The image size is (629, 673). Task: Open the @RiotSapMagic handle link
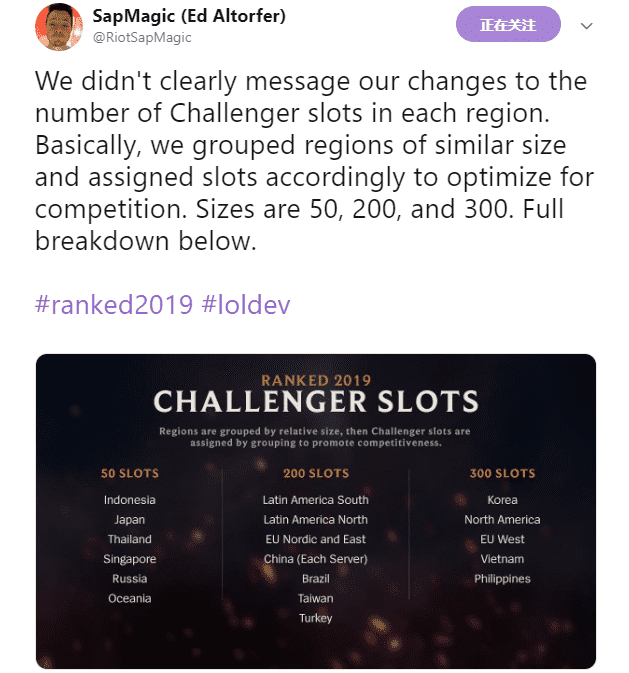tap(142, 38)
